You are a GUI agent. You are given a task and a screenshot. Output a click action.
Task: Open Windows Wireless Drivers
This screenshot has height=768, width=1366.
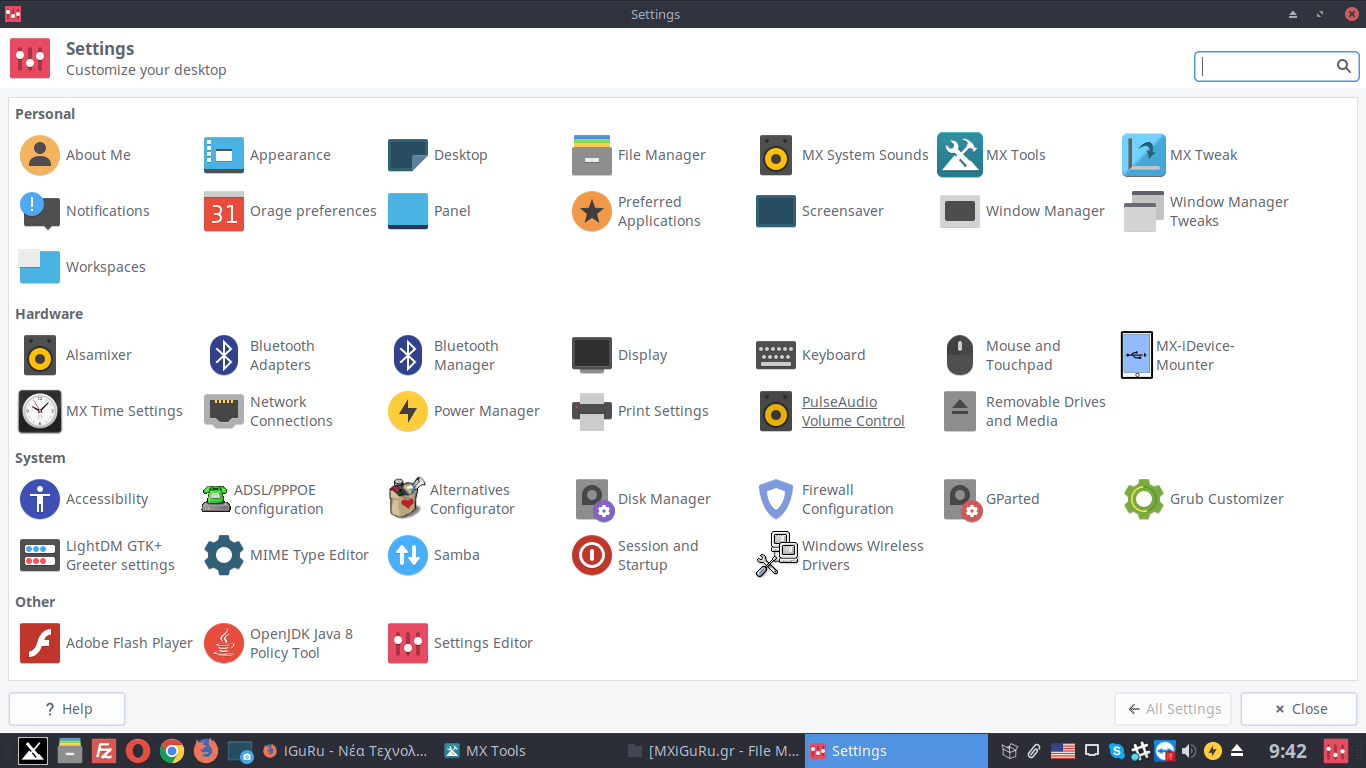coord(840,555)
